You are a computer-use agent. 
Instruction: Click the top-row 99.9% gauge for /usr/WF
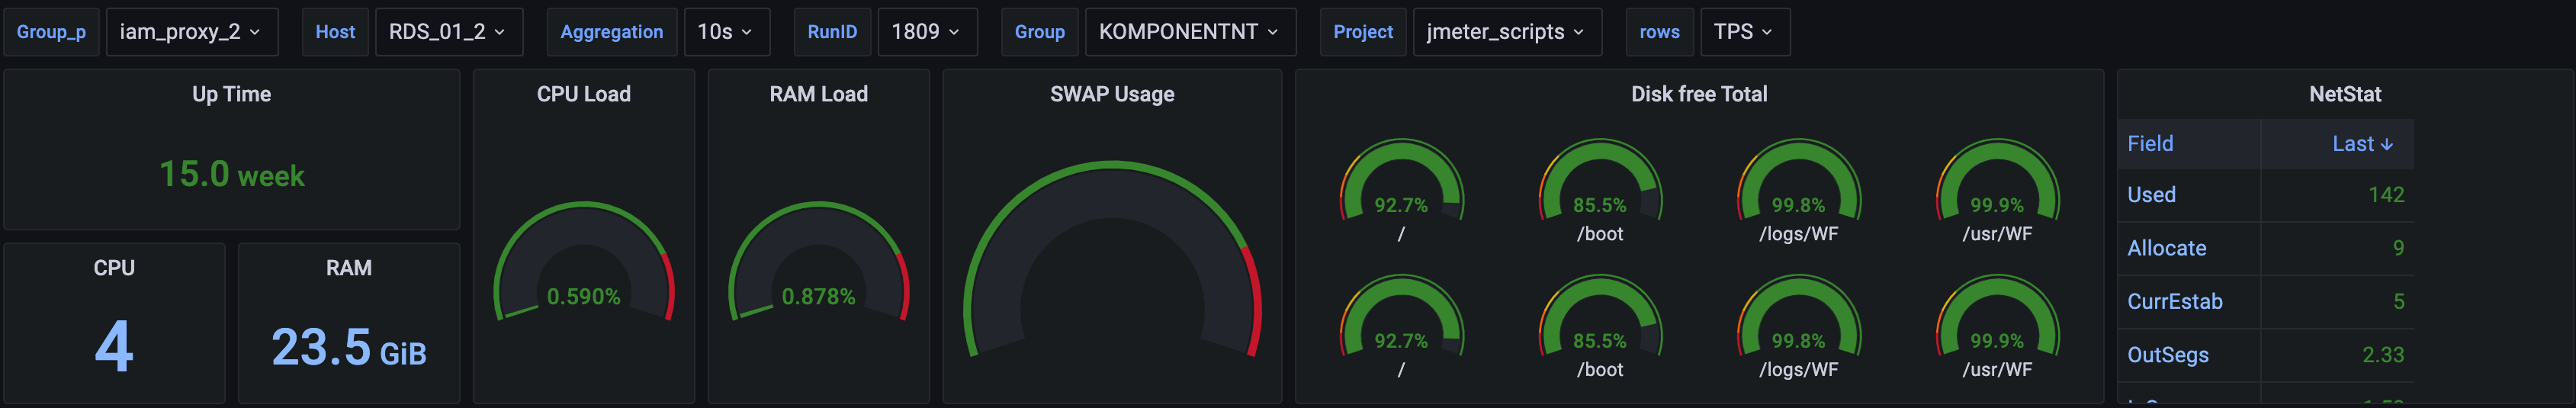pos(1997,181)
